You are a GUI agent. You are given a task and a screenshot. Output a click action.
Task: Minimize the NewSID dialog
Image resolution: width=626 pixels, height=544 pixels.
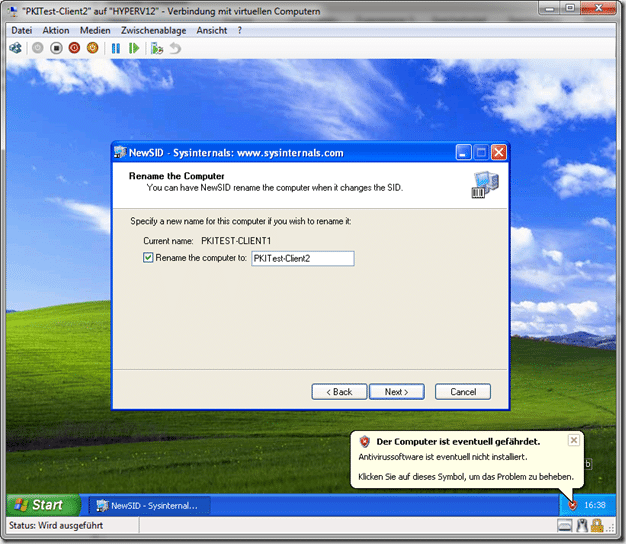pos(463,152)
